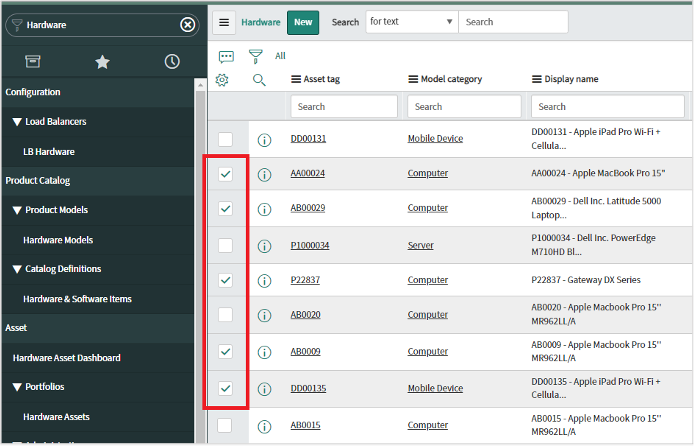Image resolution: width=694 pixels, height=446 pixels.
Task: Open the history clock tab
Action: pyautogui.click(x=172, y=62)
